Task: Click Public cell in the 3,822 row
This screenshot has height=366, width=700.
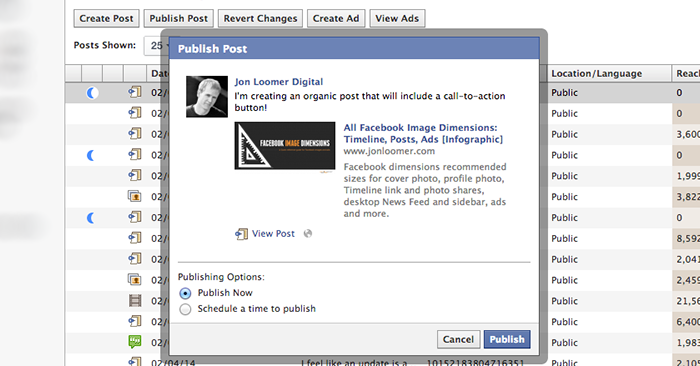Action: 564,197
